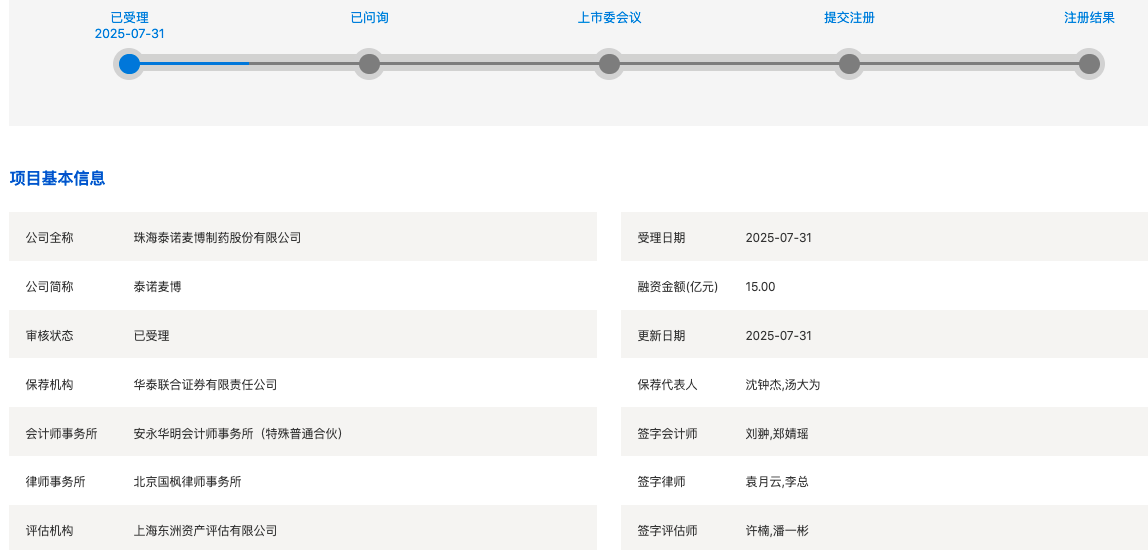Image resolution: width=1148 pixels, height=550 pixels.
Task: Click the 上市委会议 progress step circle
Action: coord(609,64)
